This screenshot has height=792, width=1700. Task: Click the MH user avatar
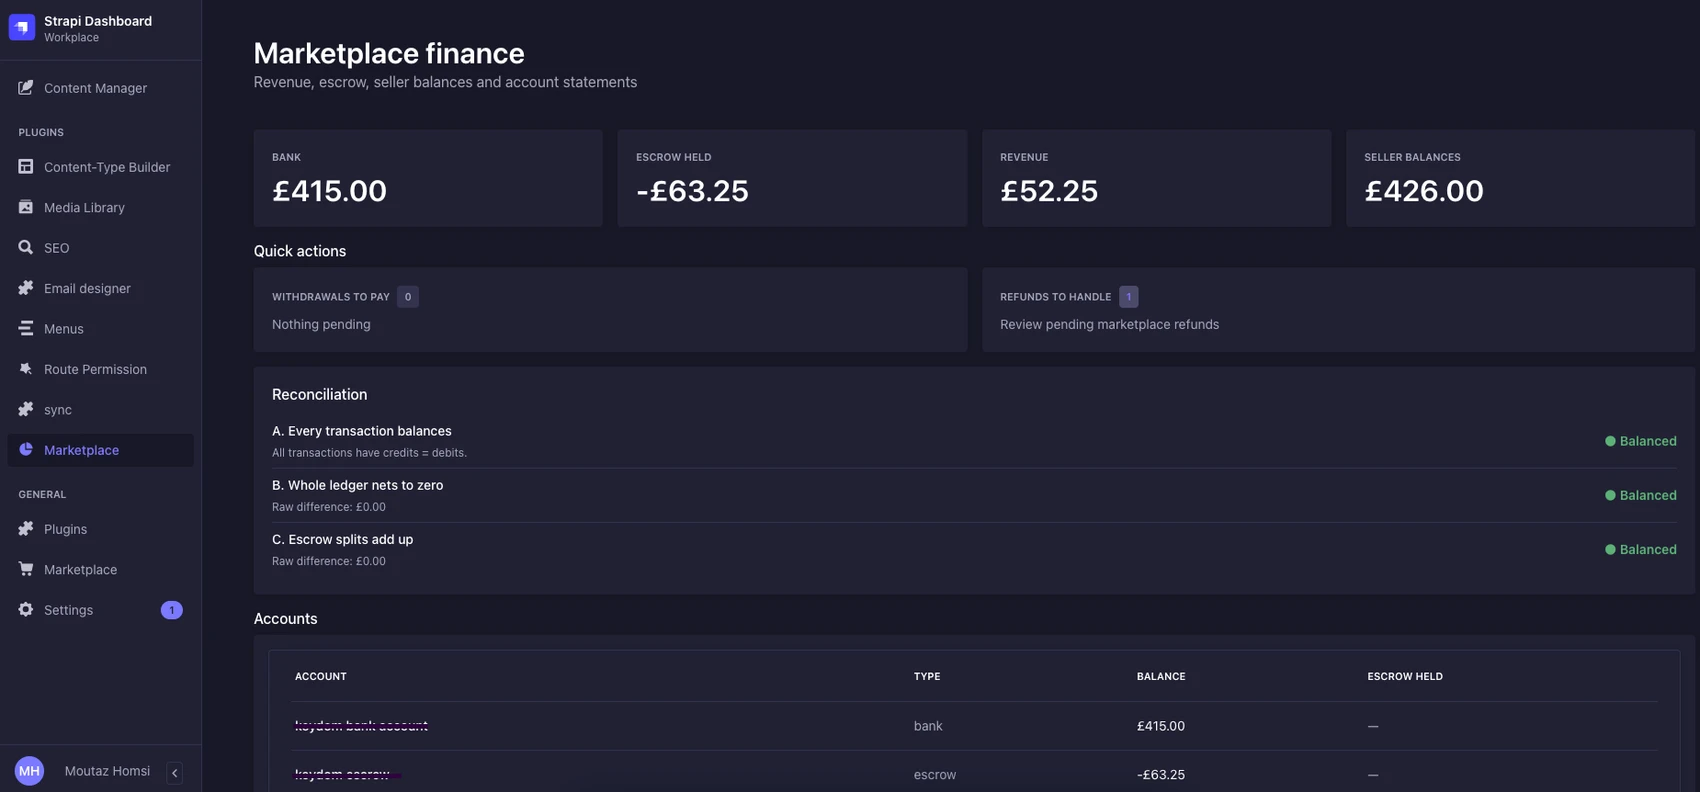(x=29, y=771)
